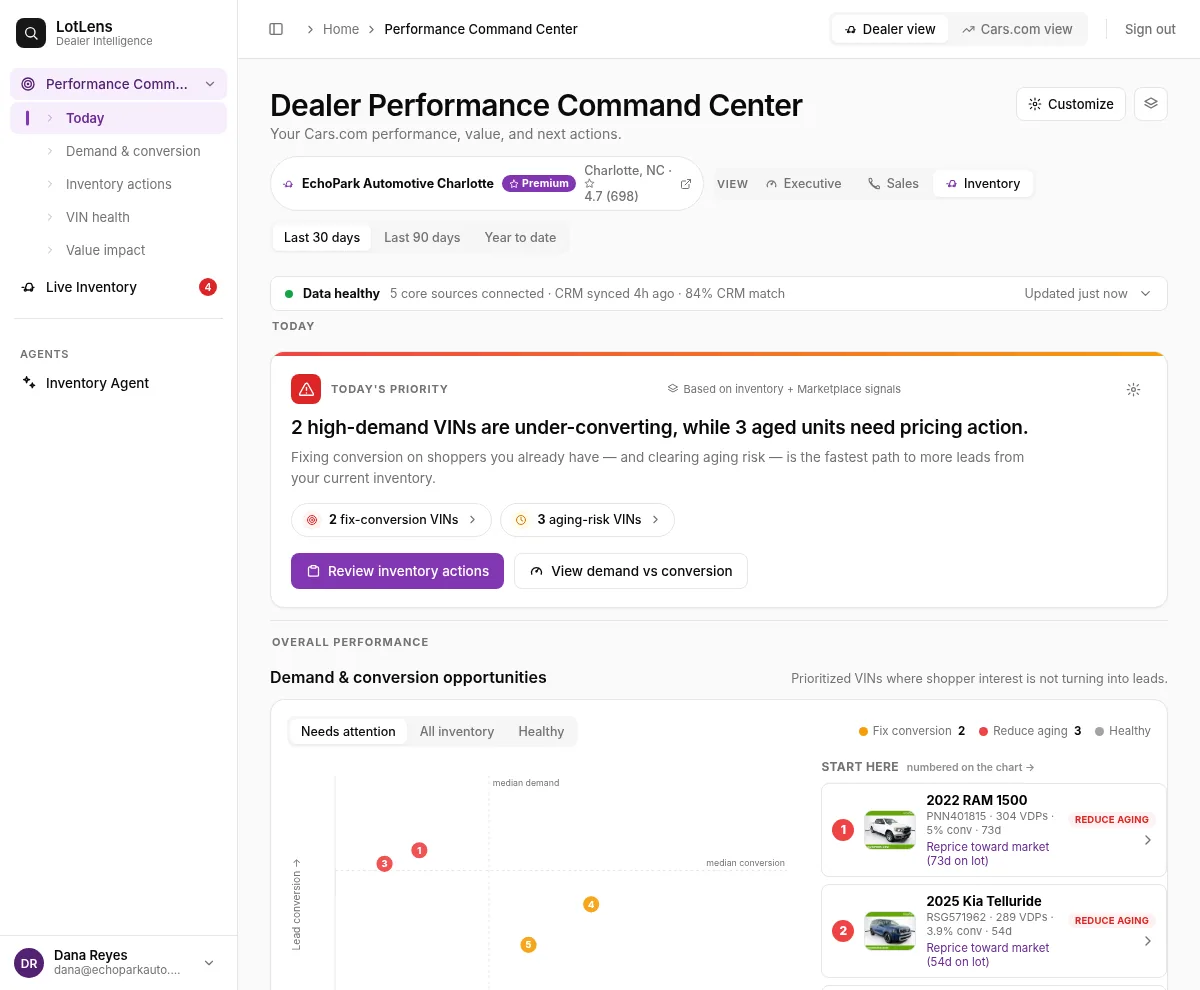Click EchoPark Automotive Charlotte dealer name

(398, 184)
